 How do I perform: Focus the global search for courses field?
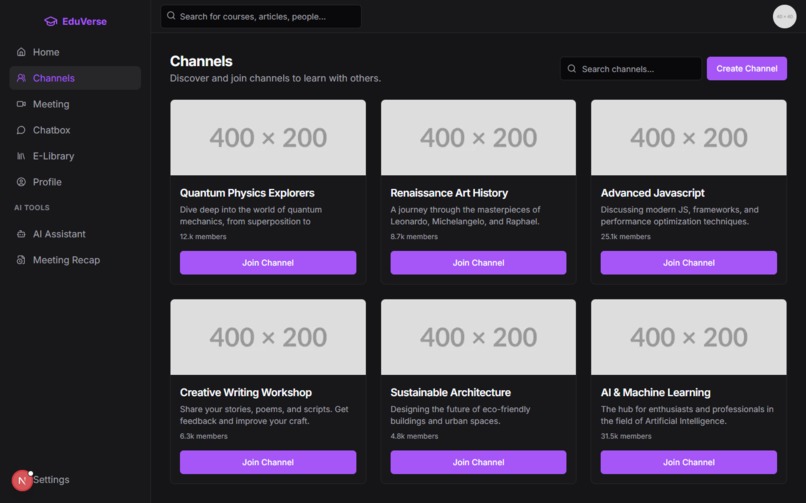coord(261,16)
